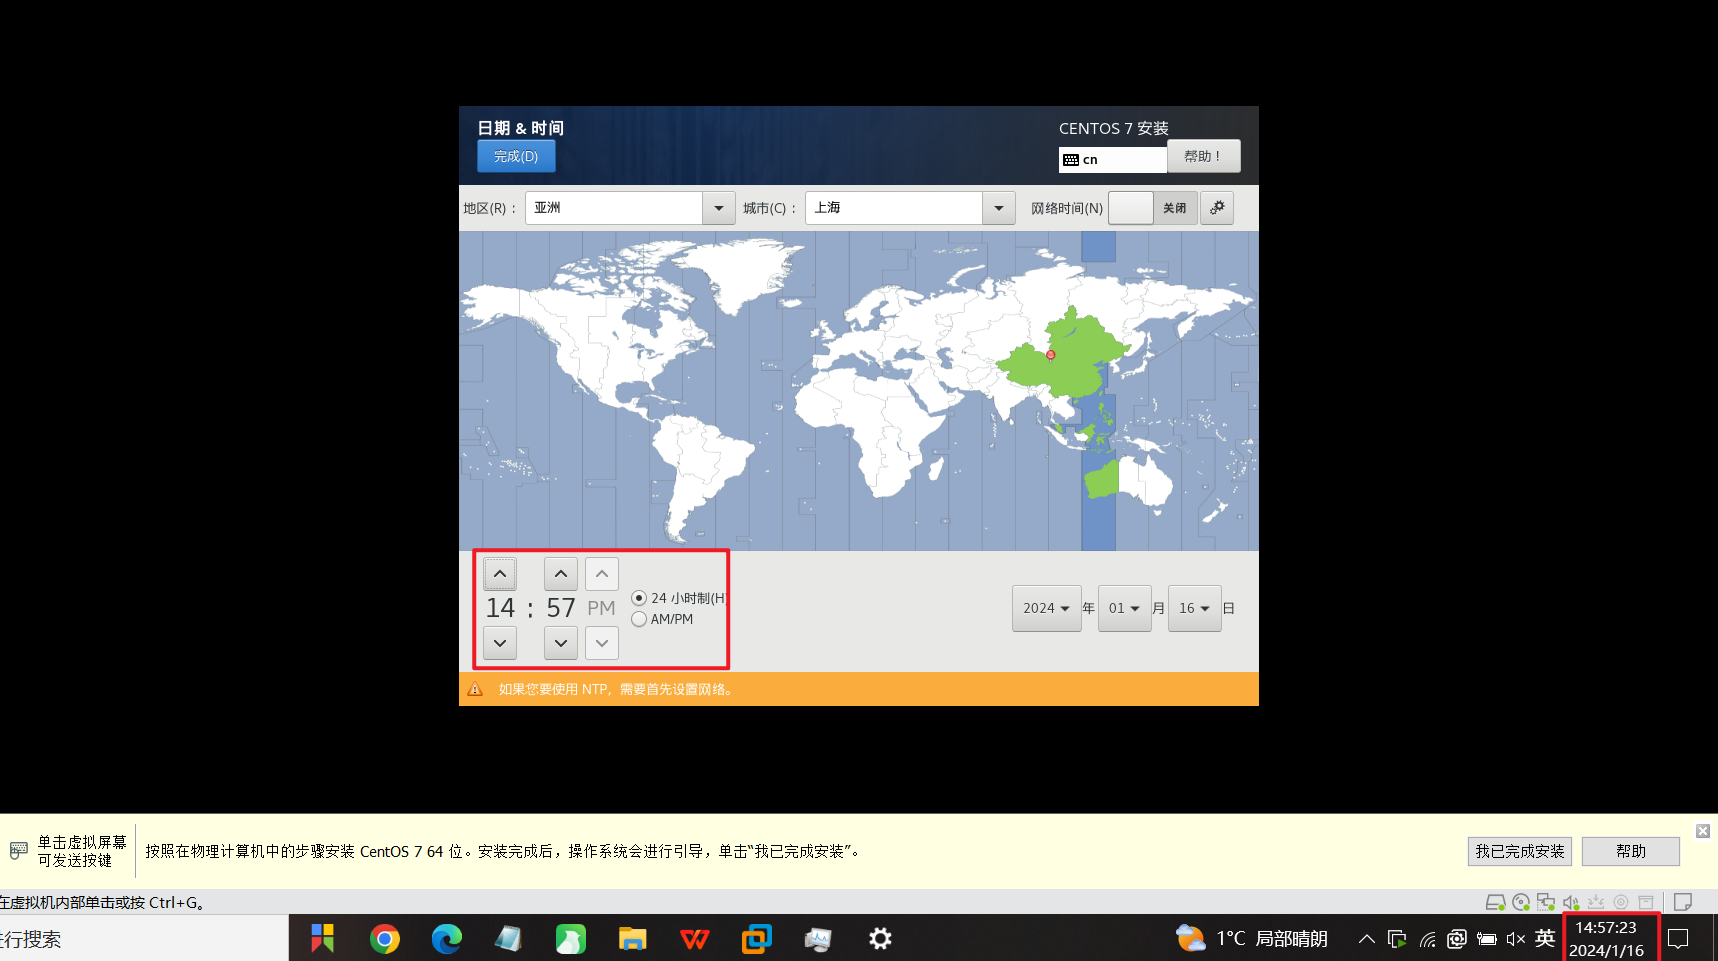Click VMware sound card status icon
The image size is (1718, 961).
click(x=1571, y=902)
